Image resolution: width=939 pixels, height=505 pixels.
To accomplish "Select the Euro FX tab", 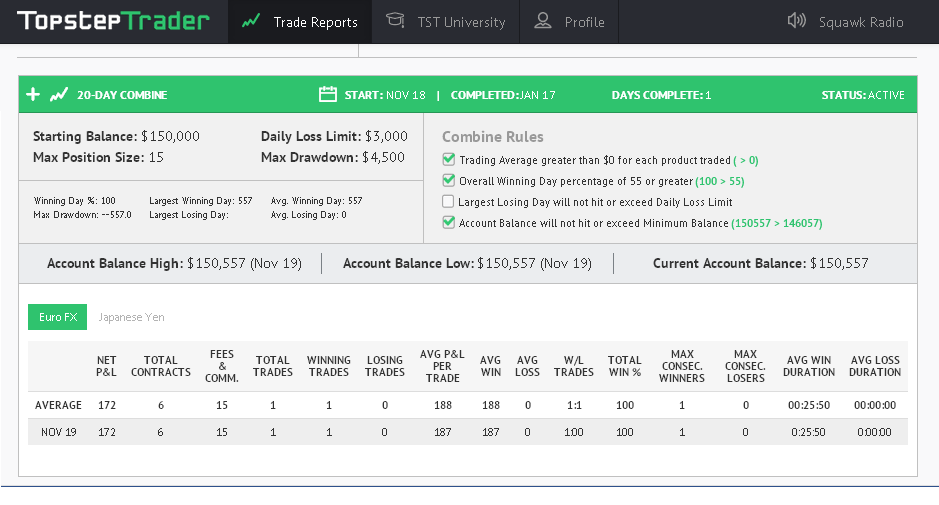I will coord(57,317).
